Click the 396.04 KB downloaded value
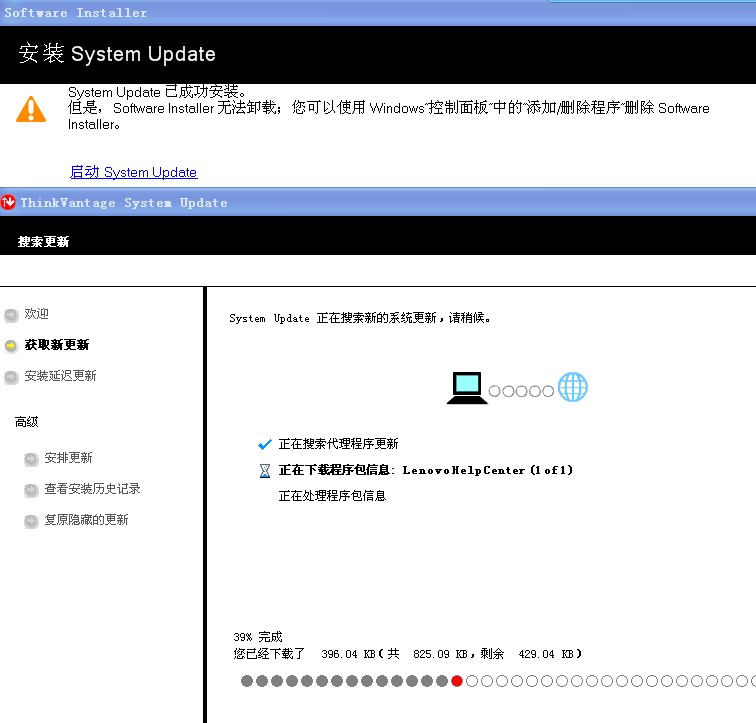756x723 pixels. 349,654
